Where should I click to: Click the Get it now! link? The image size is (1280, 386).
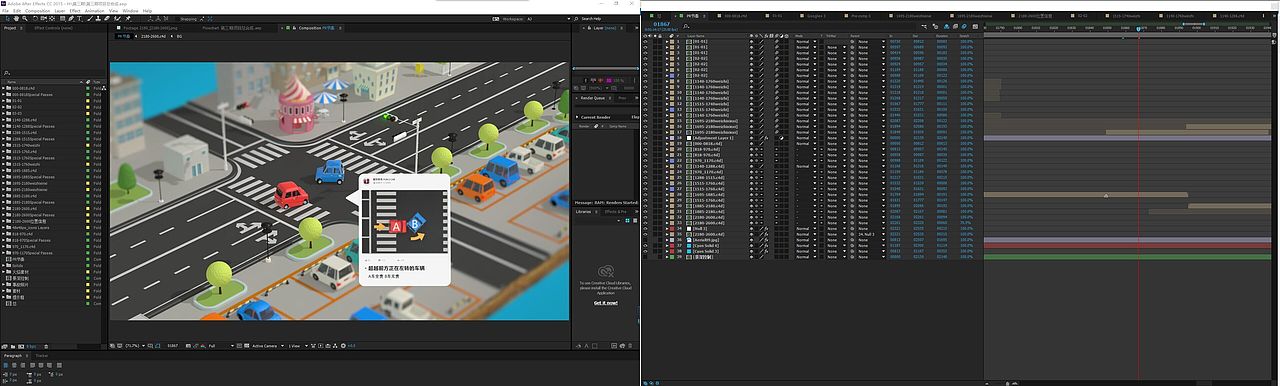605,302
